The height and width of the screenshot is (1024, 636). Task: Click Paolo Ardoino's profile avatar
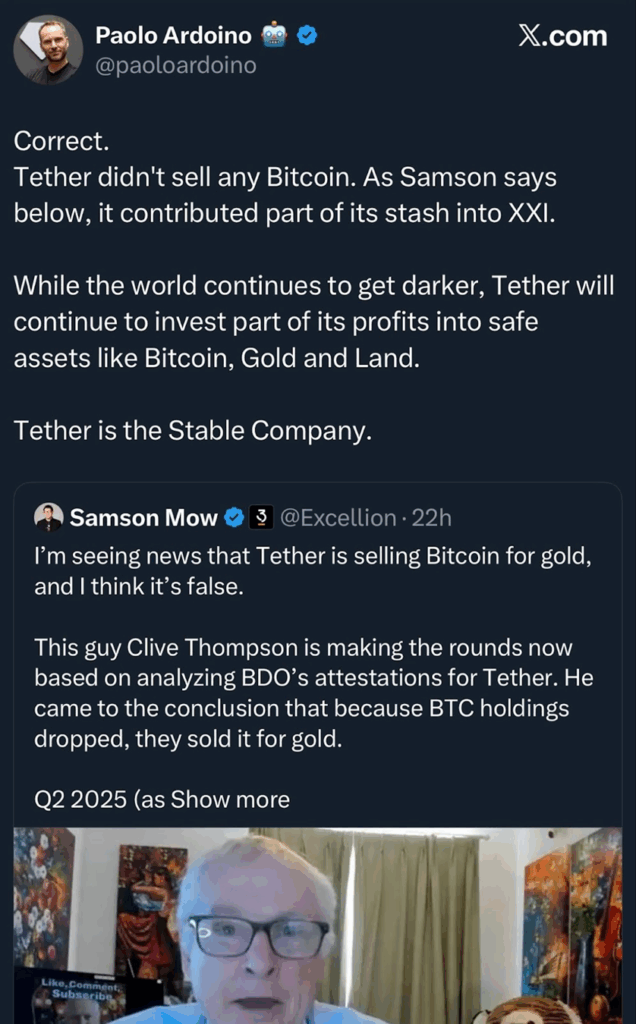click(x=48, y=49)
